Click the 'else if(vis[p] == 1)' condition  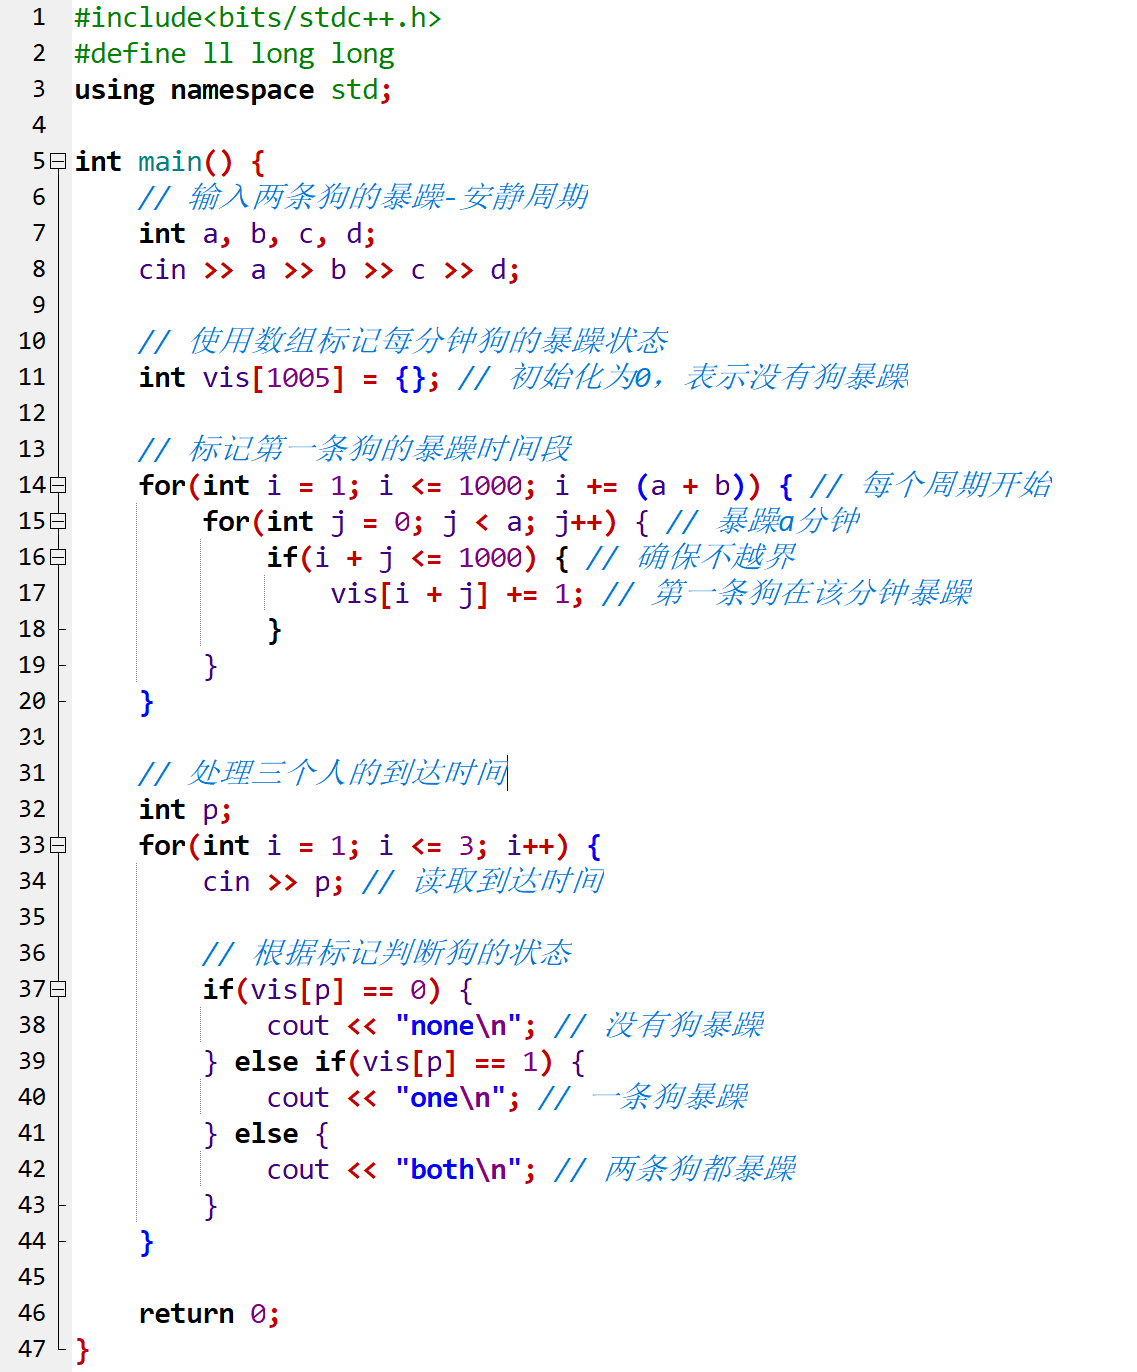pos(394,1062)
